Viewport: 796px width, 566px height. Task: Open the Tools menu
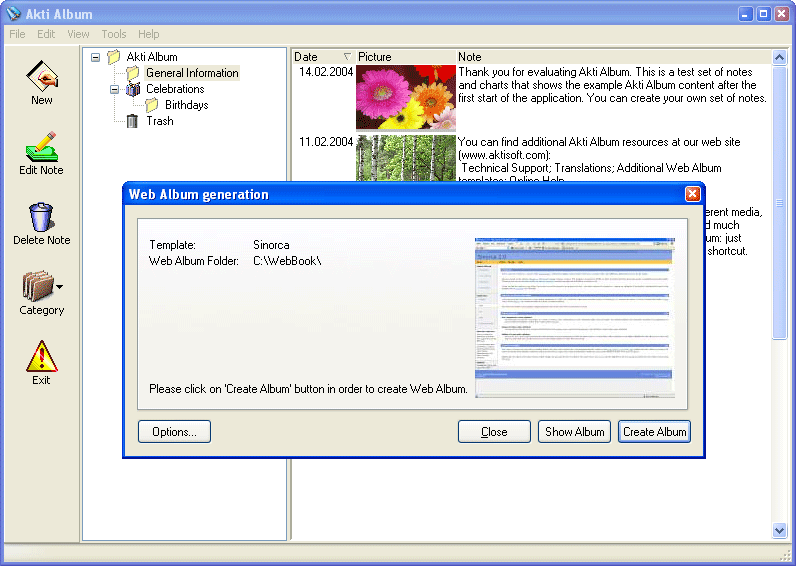[x=114, y=34]
